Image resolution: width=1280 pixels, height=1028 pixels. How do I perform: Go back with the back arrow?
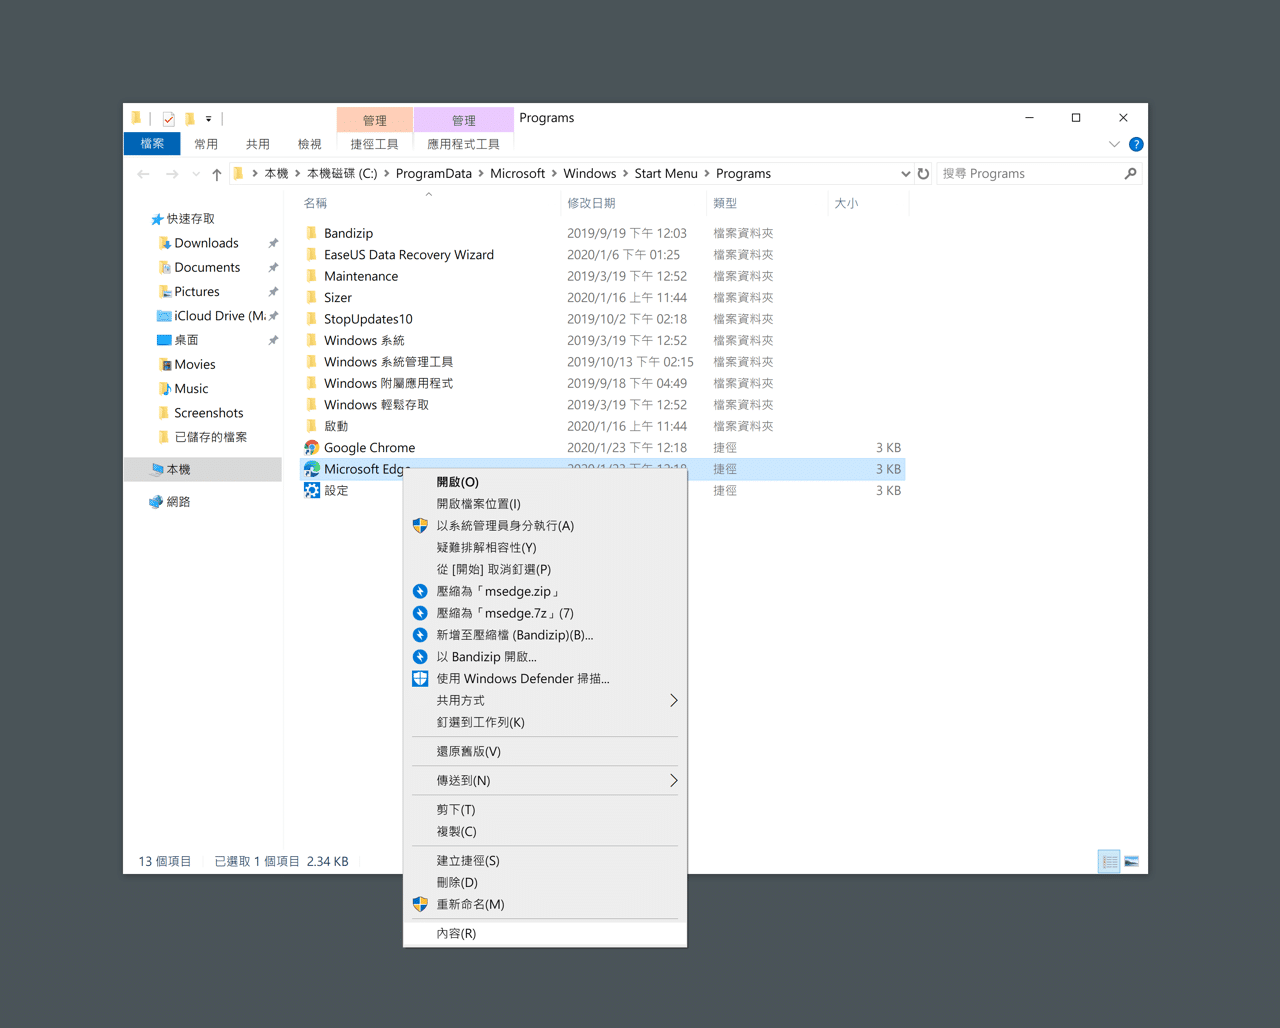point(143,174)
